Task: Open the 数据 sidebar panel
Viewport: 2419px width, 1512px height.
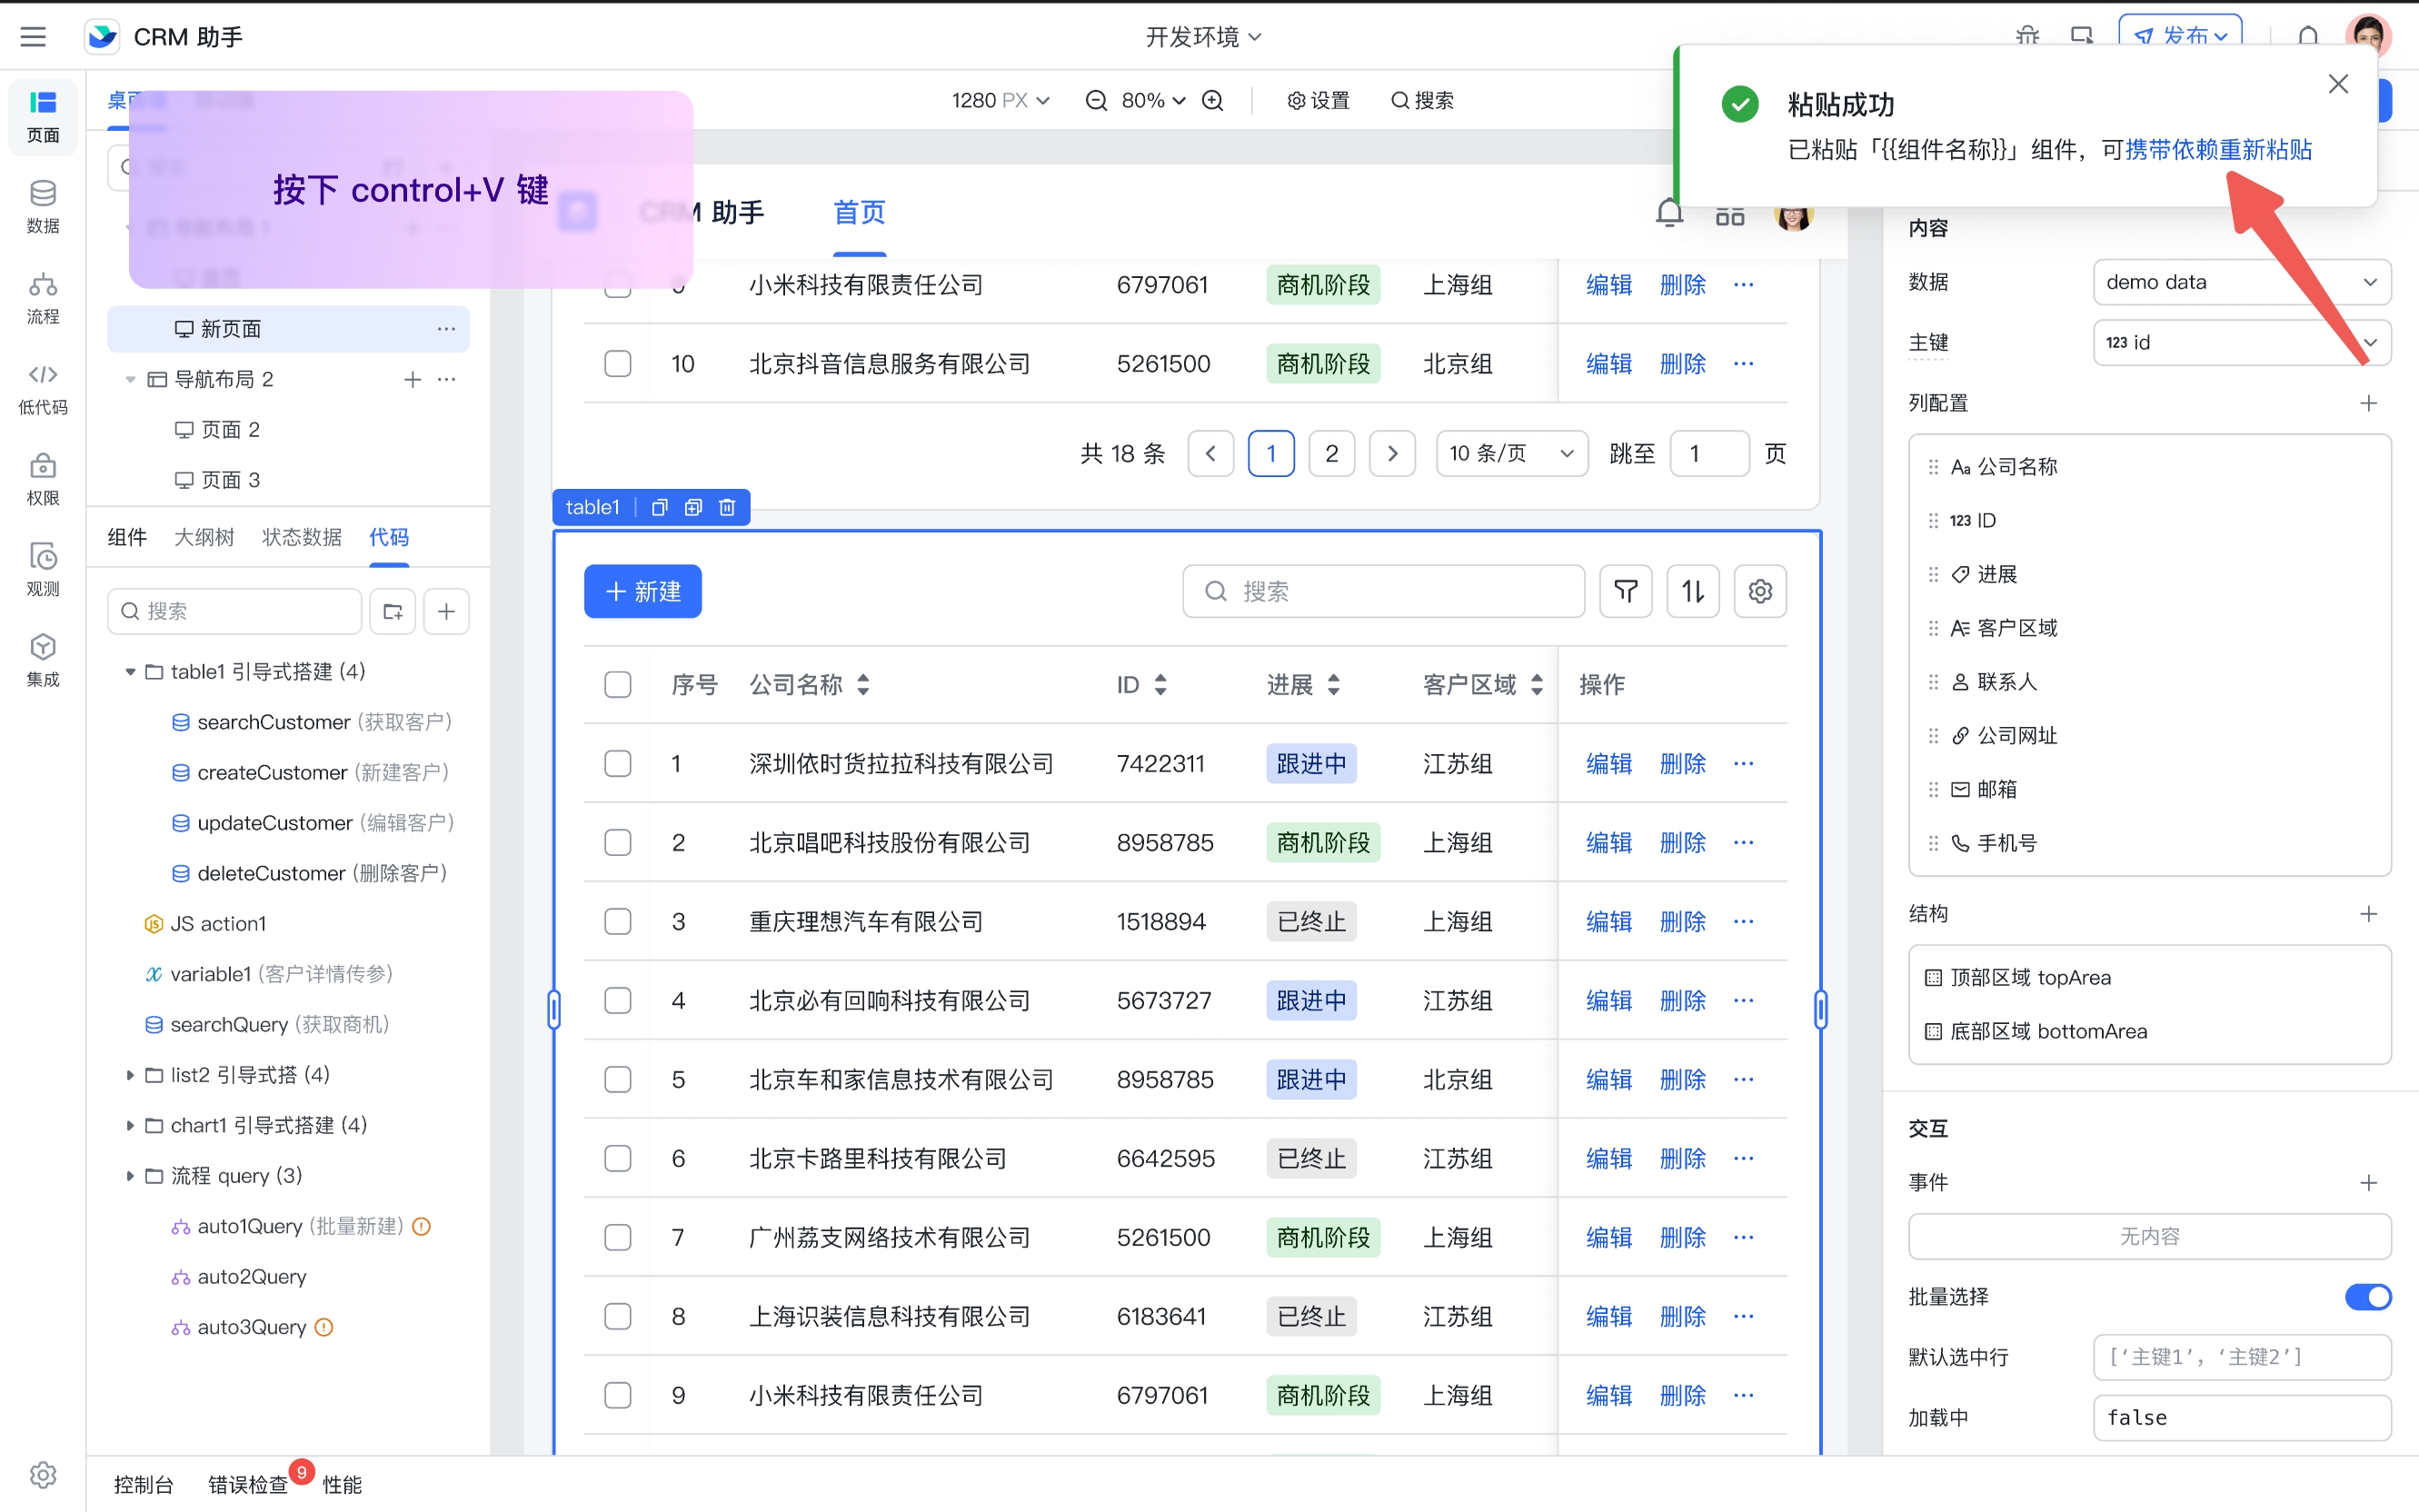Action: tap(42, 206)
